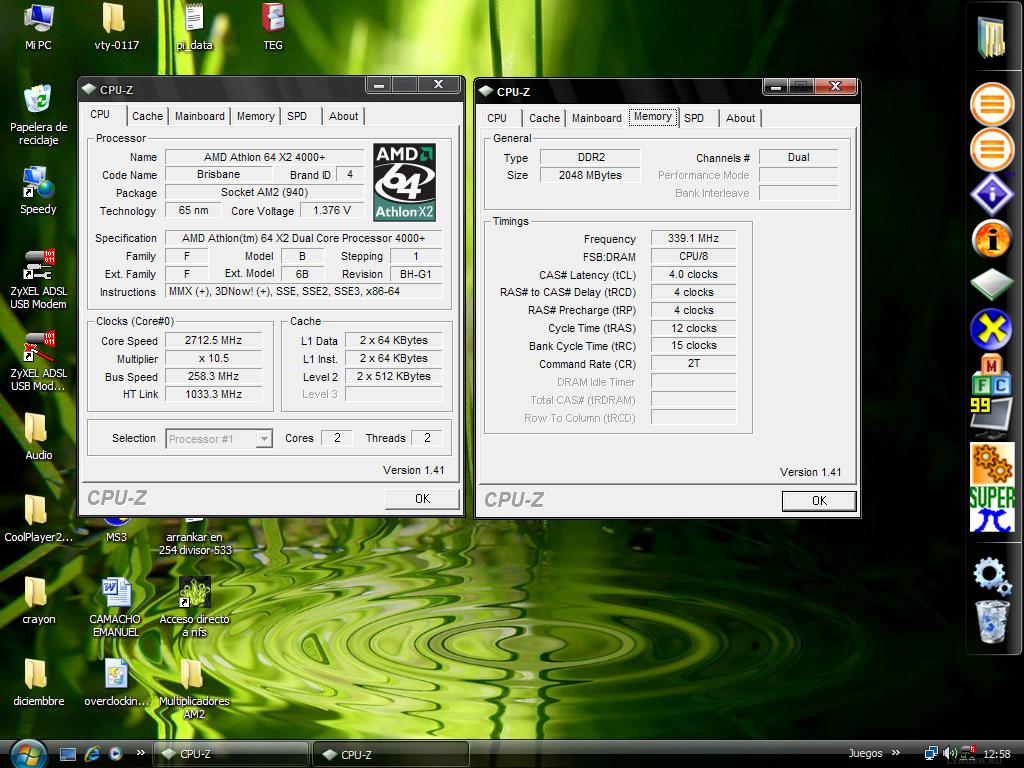Launch the MFC toy blocks dock icon

coord(991,374)
